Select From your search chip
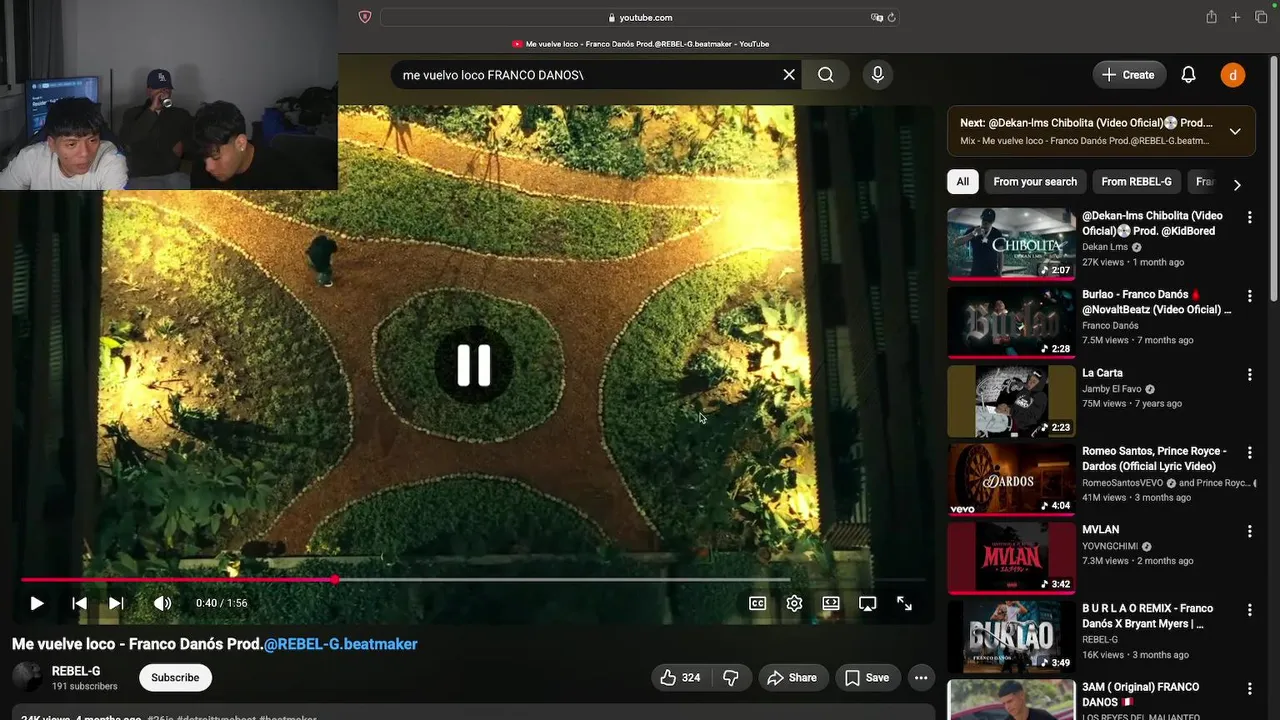Viewport: 1280px width, 720px height. pyautogui.click(x=1035, y=182)
